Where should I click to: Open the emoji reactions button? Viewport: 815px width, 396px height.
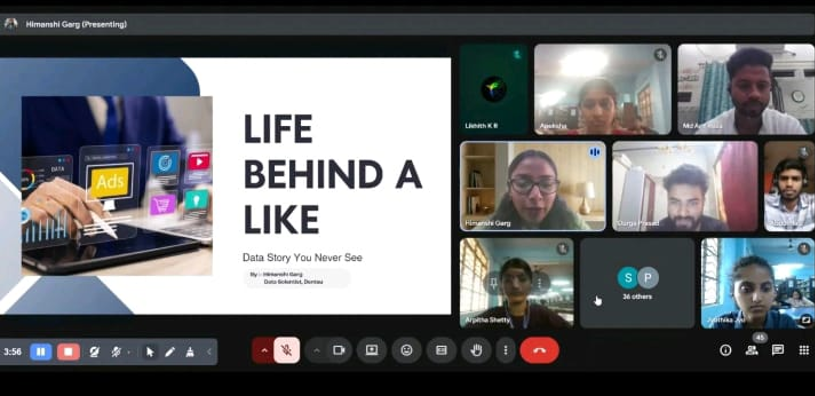pyautogui.click(x=406, y=350)
